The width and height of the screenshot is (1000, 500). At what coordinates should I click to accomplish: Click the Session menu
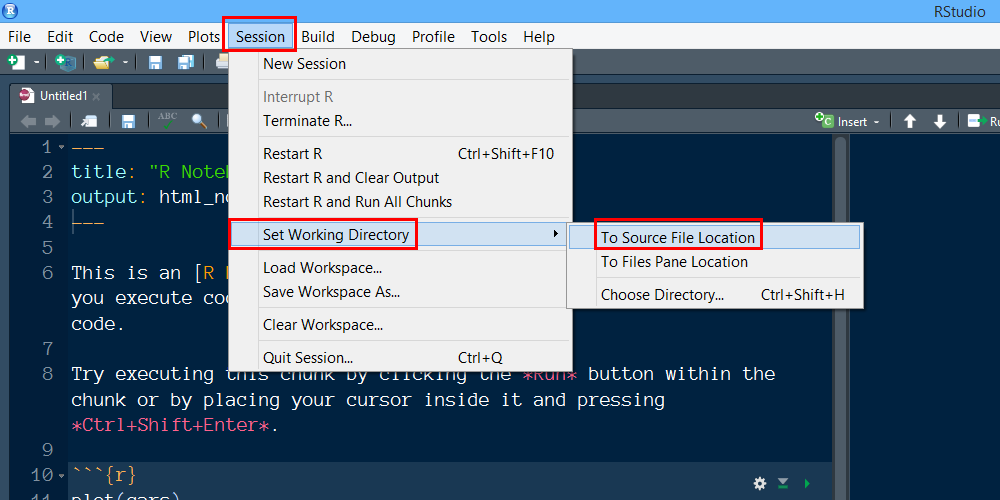260,36
